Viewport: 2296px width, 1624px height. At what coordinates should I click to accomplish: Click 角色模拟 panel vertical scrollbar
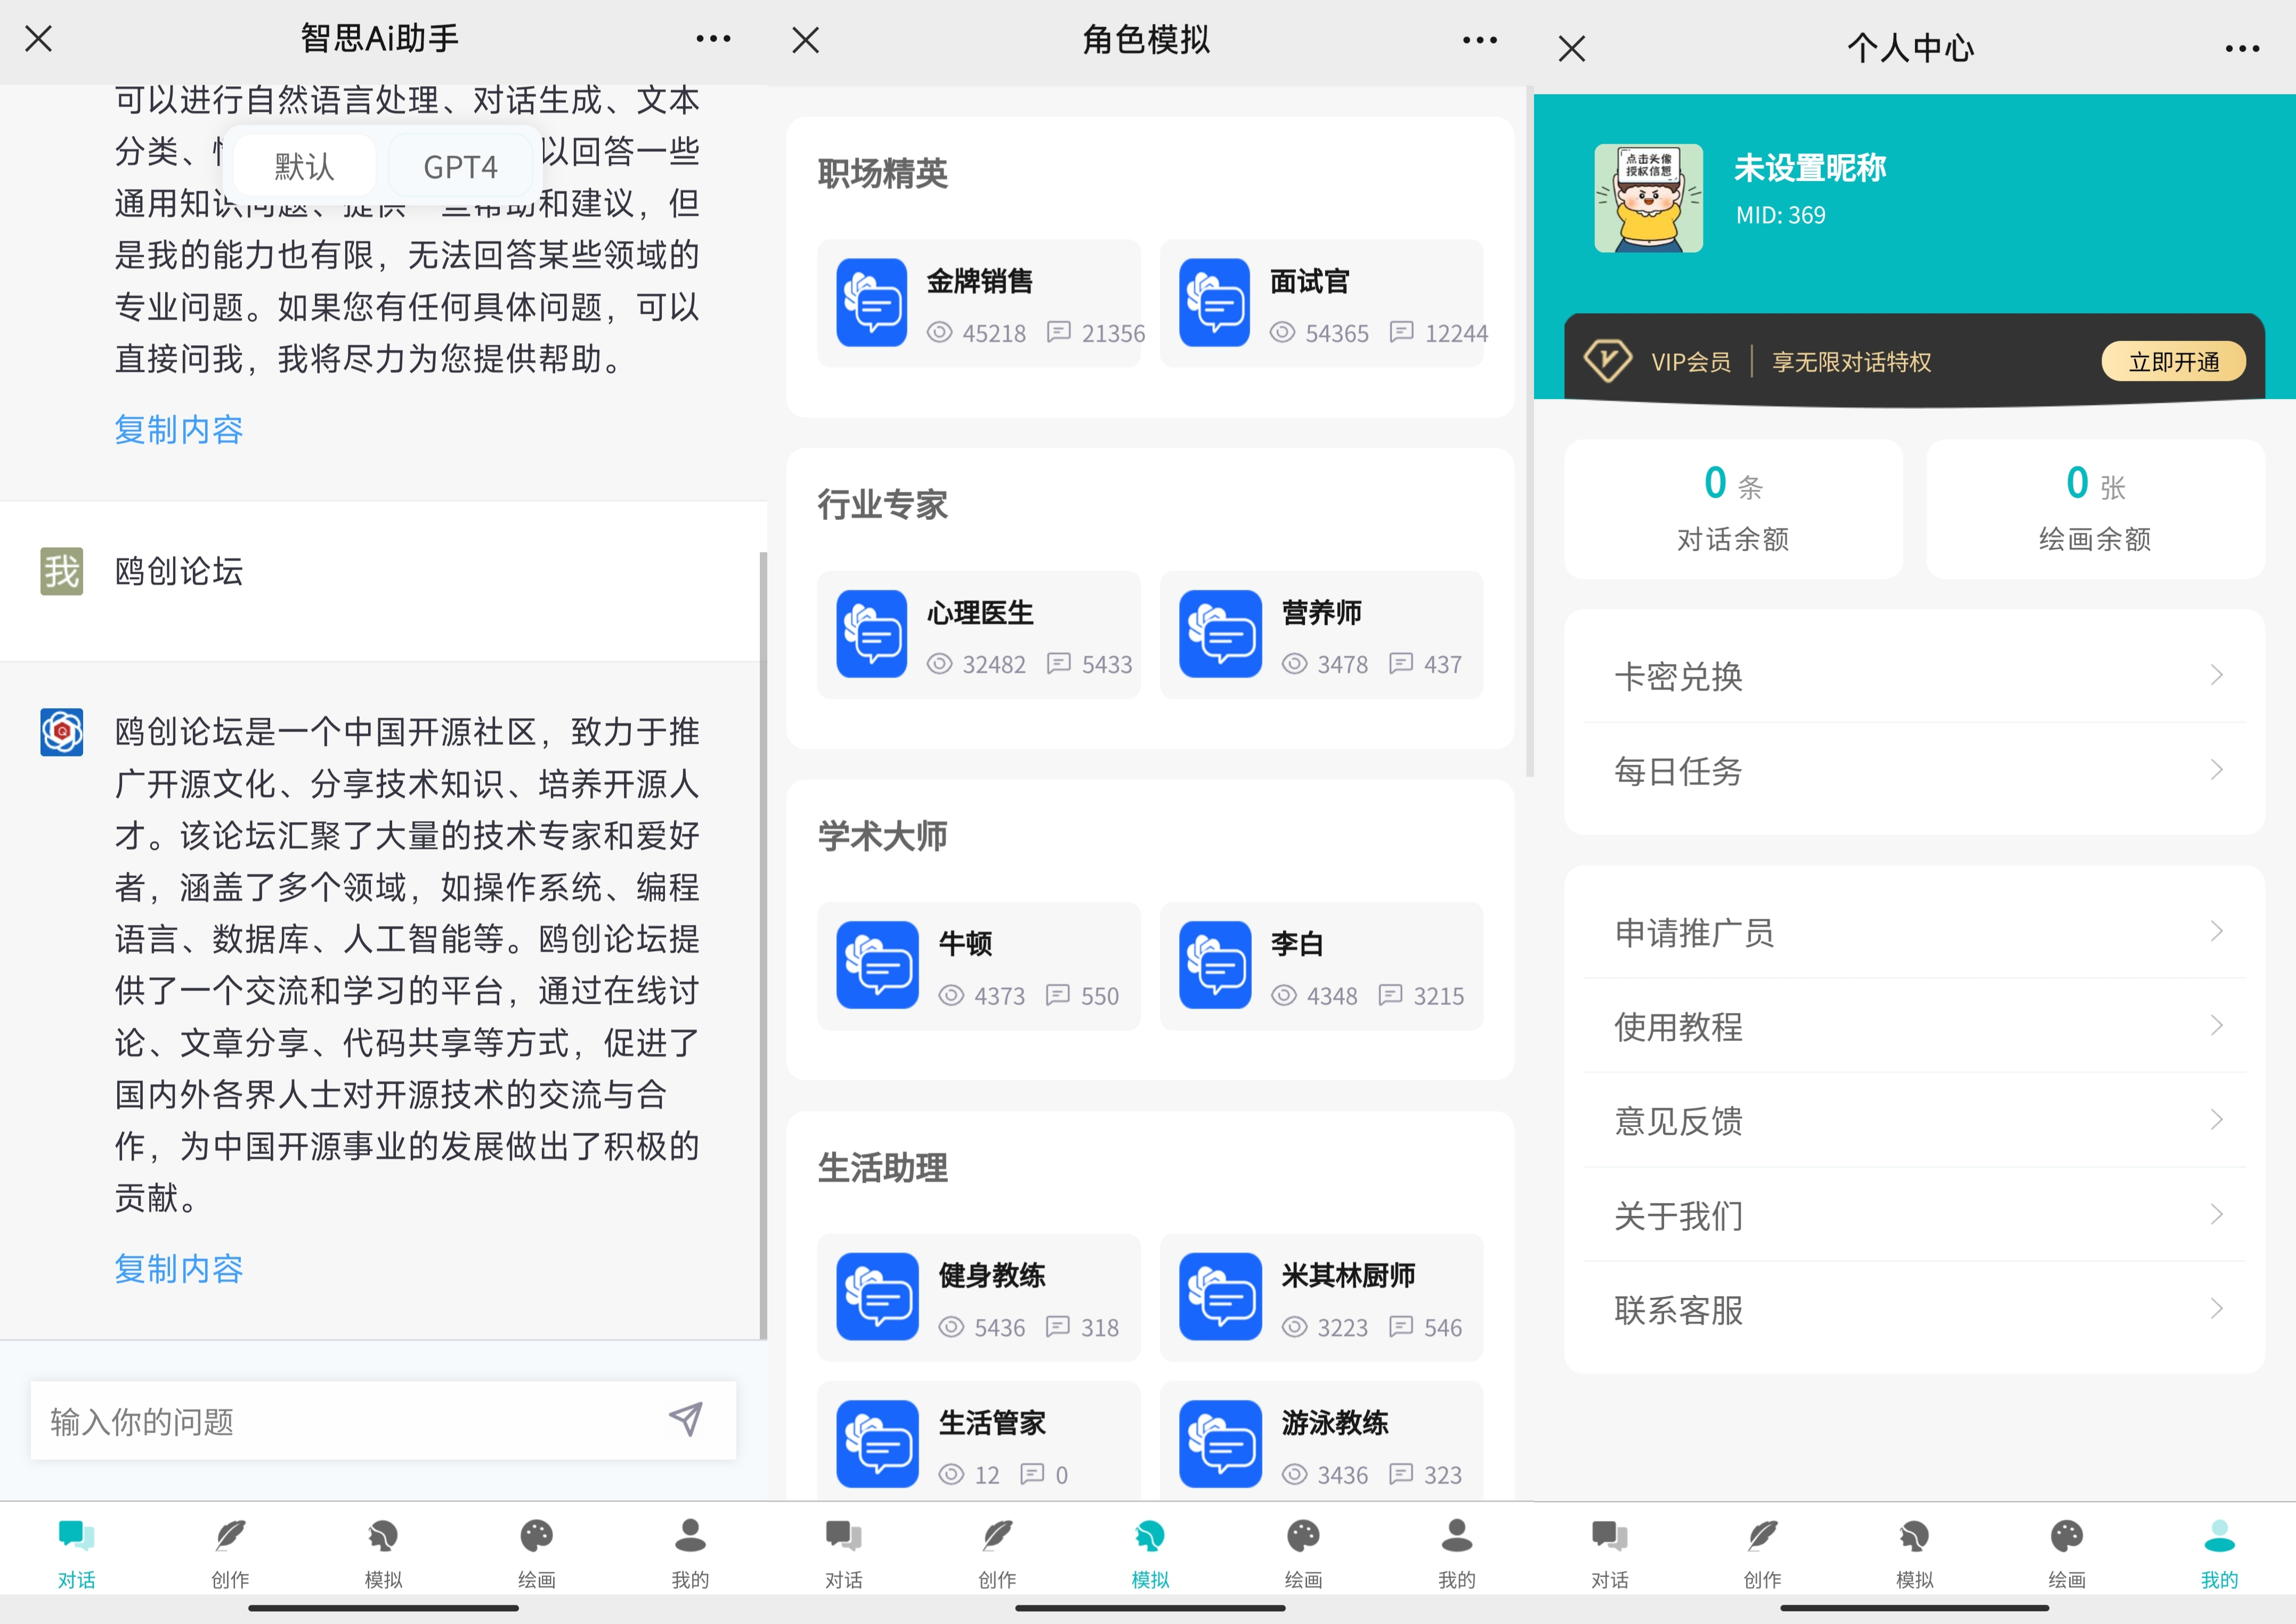coord(1529,430)
